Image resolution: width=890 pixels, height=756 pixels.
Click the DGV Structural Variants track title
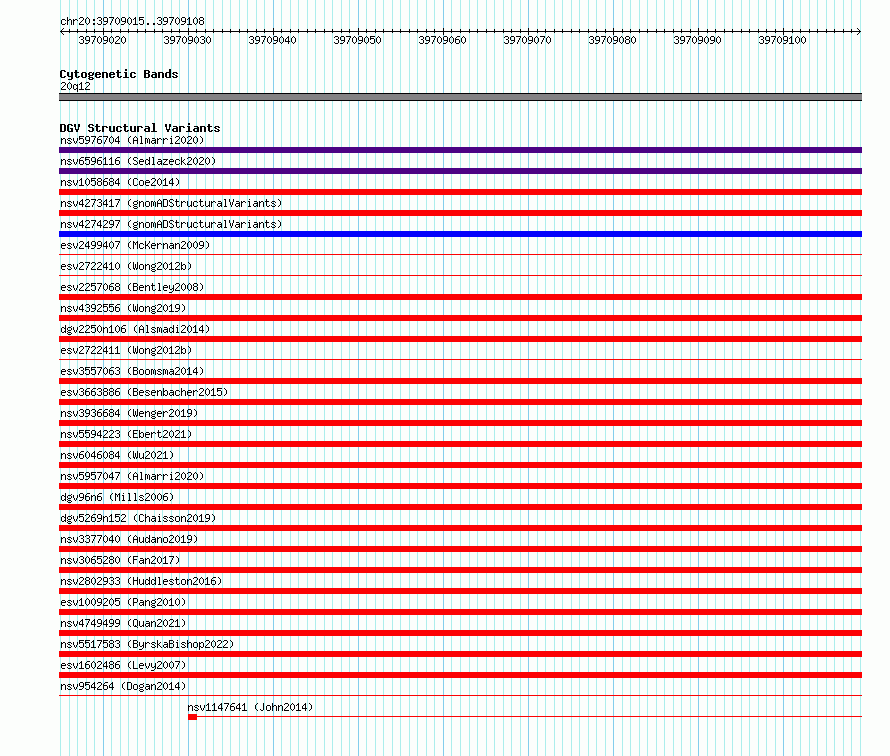[x=140, y=128]
